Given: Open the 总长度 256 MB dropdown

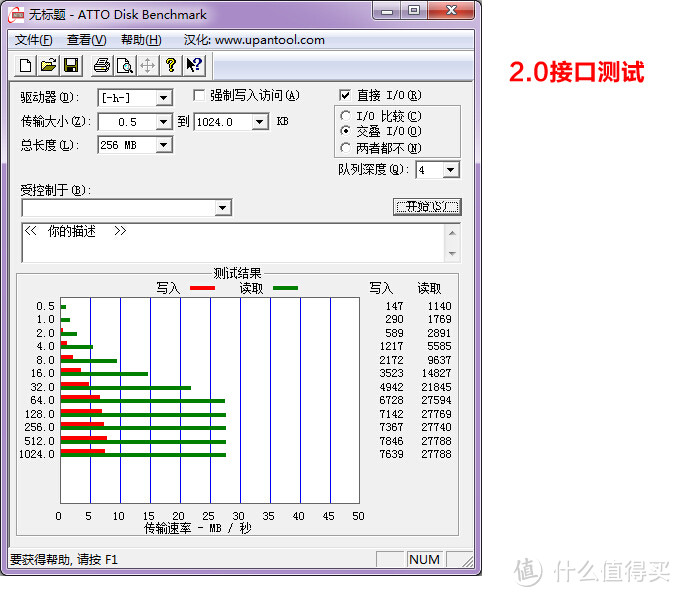Looking at the screenshot, I should 163,145.
